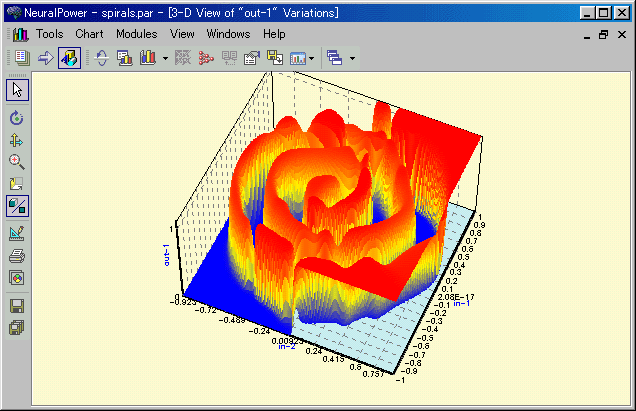
Task: Click the stacked data sheets toolbar icon
Action: 22,58
